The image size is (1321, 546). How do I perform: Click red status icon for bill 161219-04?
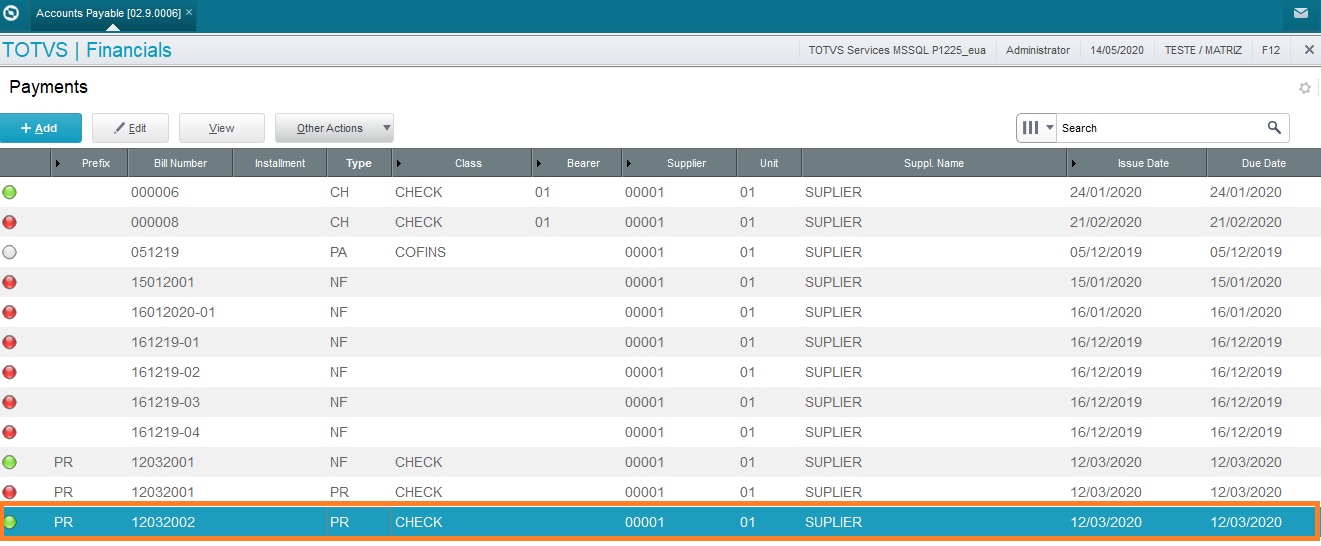tap(10, 432)
